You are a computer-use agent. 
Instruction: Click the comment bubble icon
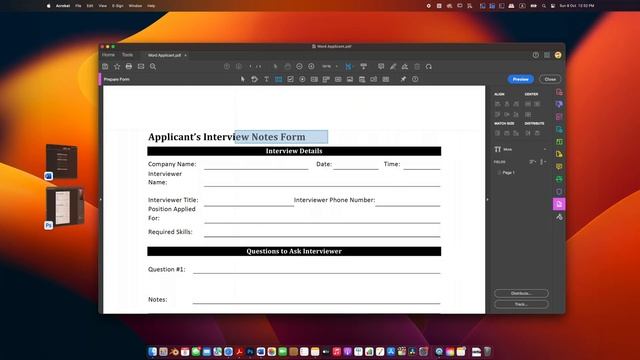click(381, 67)
